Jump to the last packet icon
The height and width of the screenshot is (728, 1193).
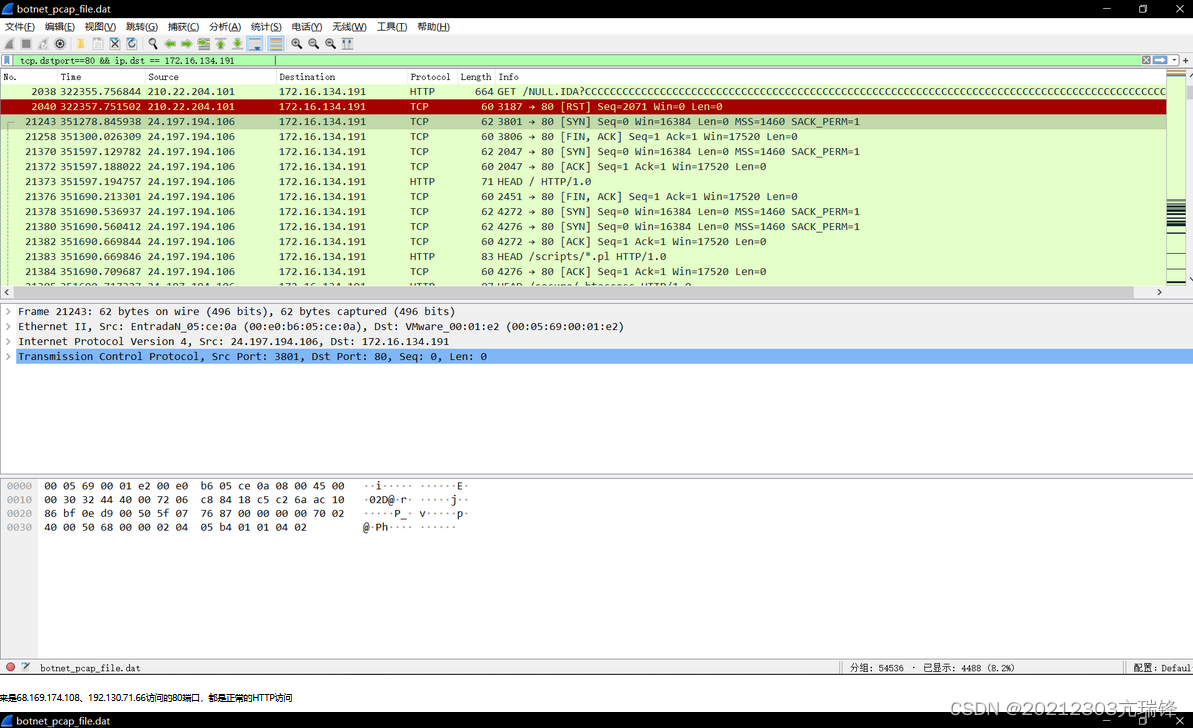[237, 44]
